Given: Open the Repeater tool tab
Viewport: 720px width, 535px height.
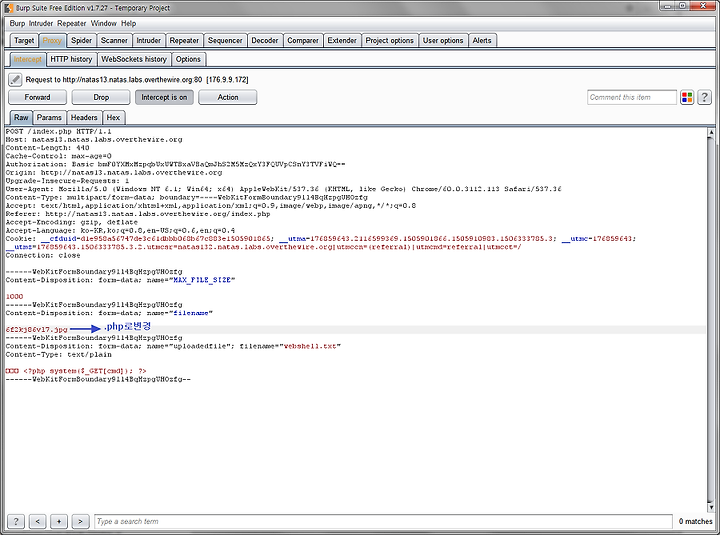Looking at the screenshot, I should tap(184, 40).
